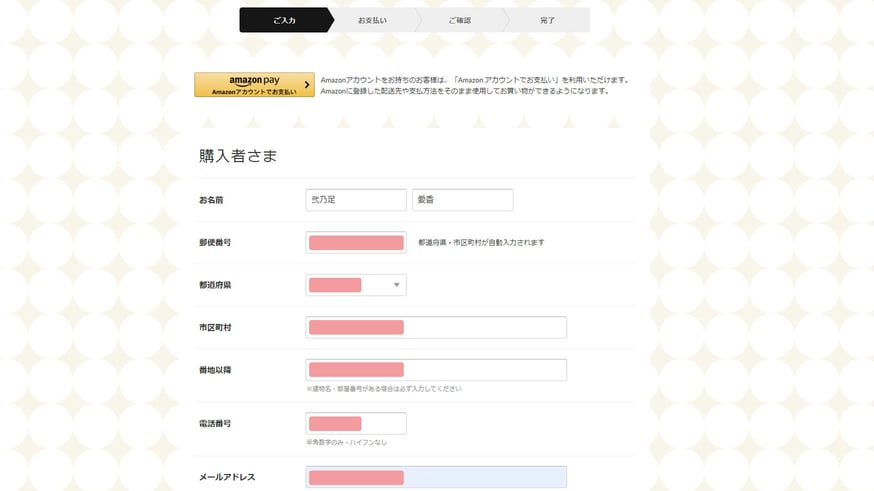Click the 郵便番号 auto-fill hint text
This screenshot has height=491, width=874.
tap(481, 242)
